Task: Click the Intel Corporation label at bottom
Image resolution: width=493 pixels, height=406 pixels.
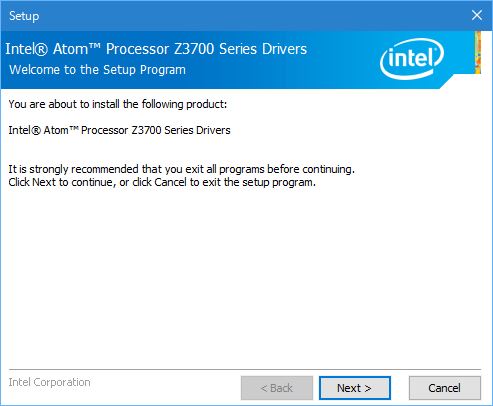Action: point(49,382)
